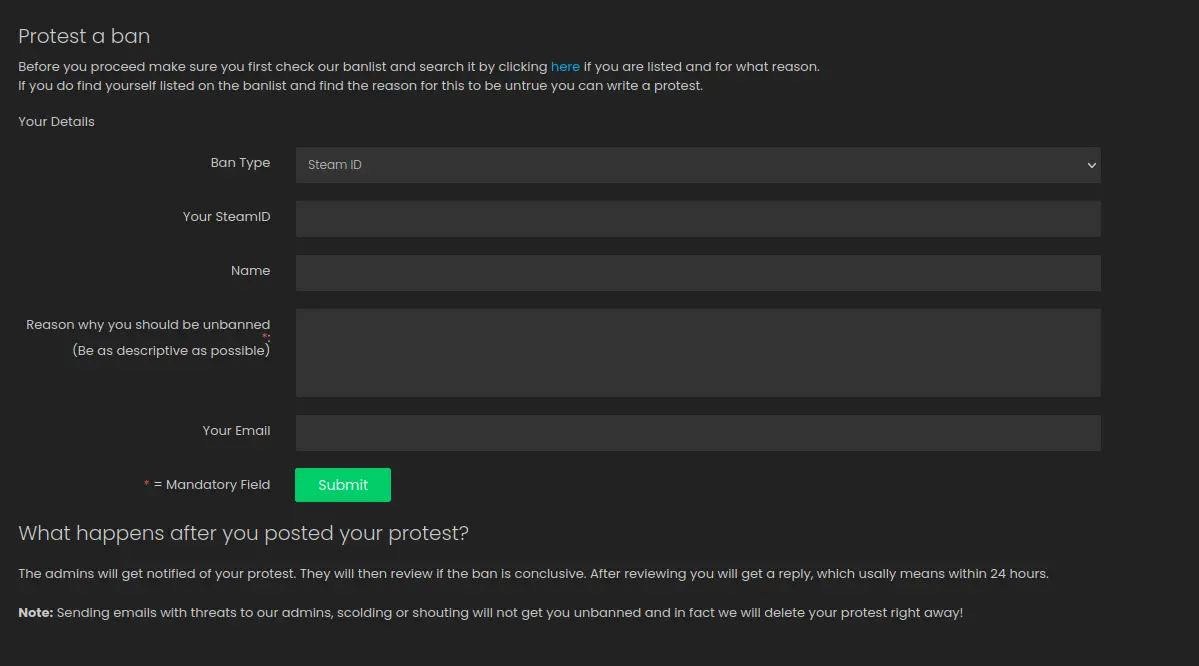This screenshot has height=666, width=1199.
Task: Click the "(Be as descriptive as possible)" hint
Action: (170, 351)
